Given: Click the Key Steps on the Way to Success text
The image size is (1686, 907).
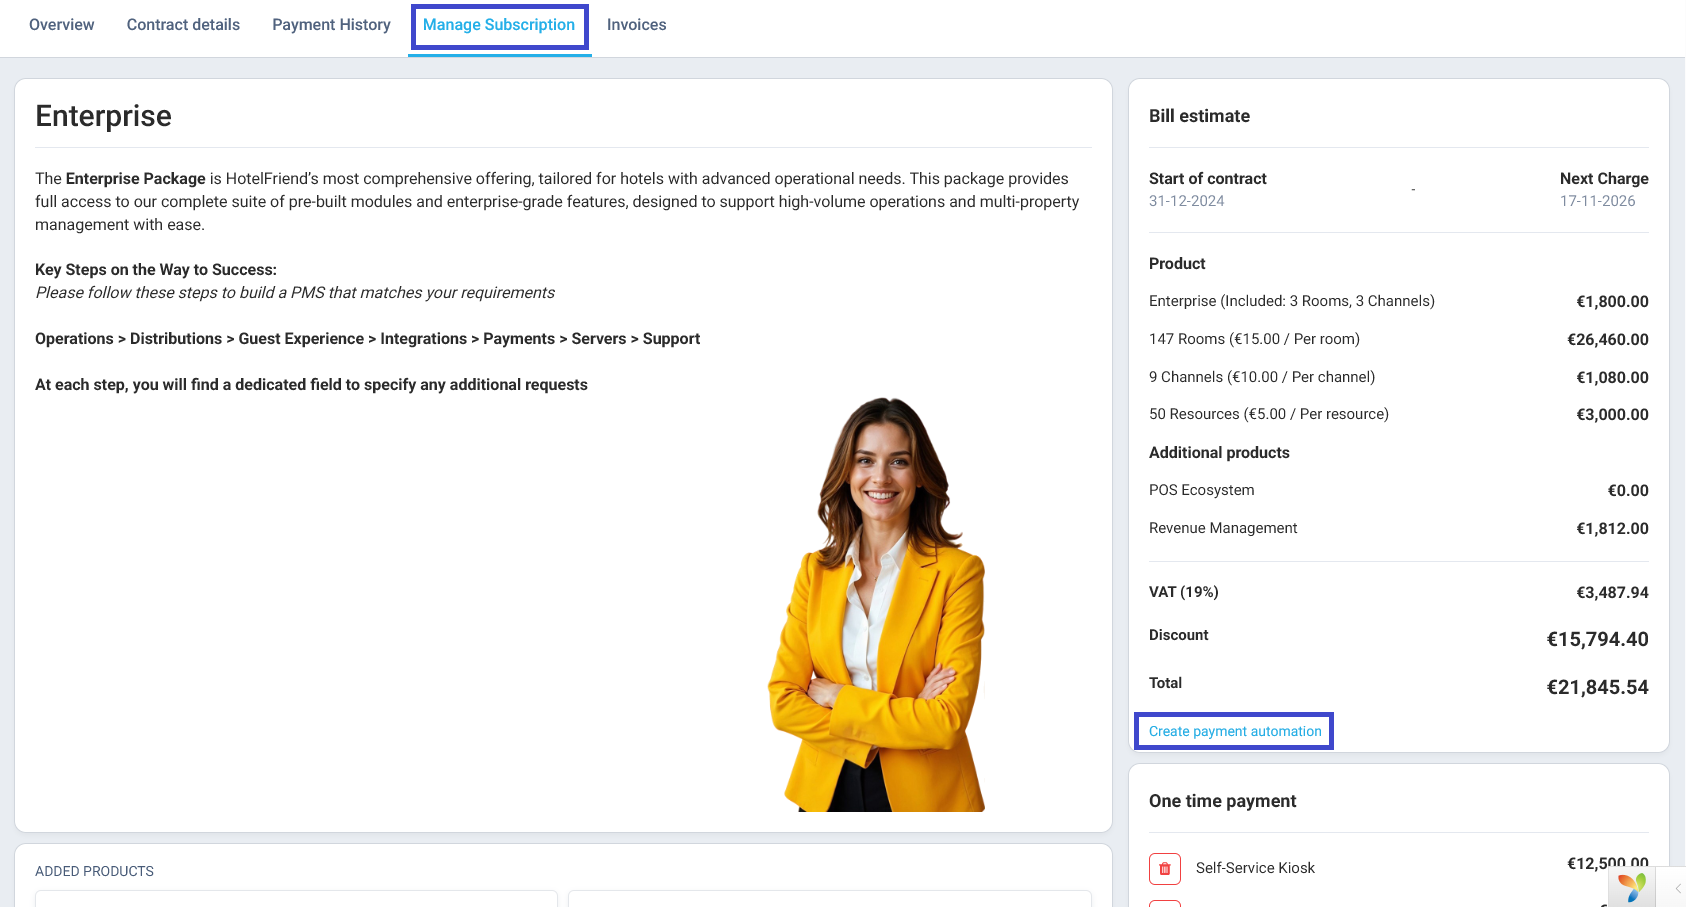Looking at the screenshot, I should coord(156,270).
